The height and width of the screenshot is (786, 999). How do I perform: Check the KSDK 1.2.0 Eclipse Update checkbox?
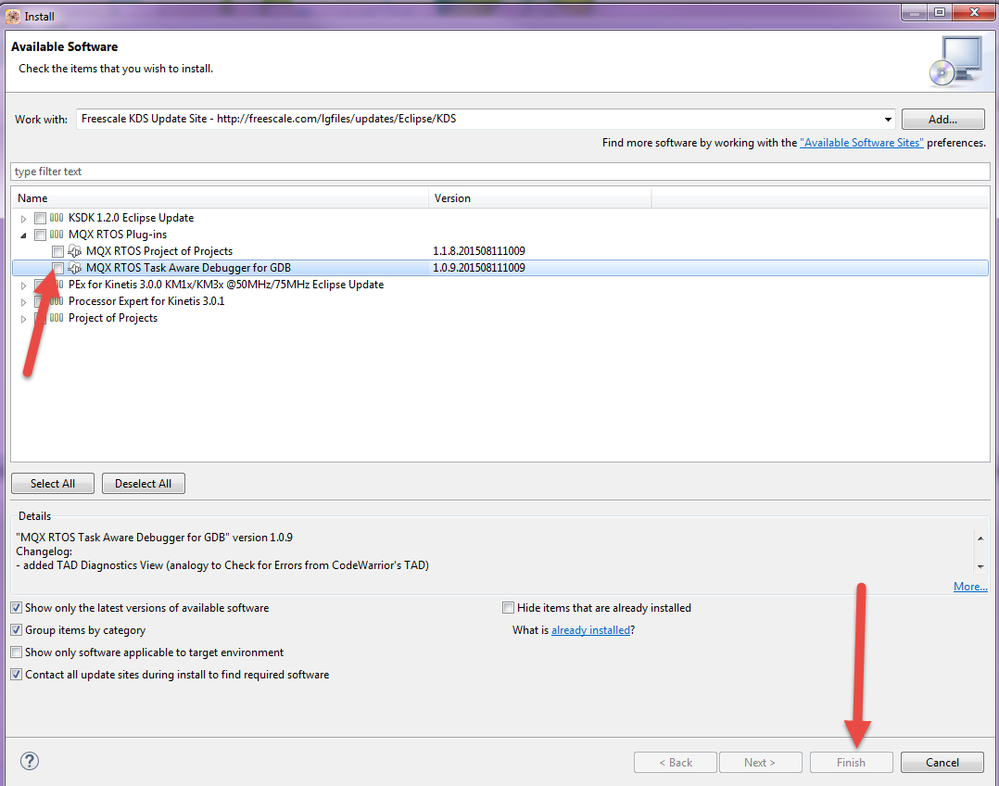tap(40, 218)
